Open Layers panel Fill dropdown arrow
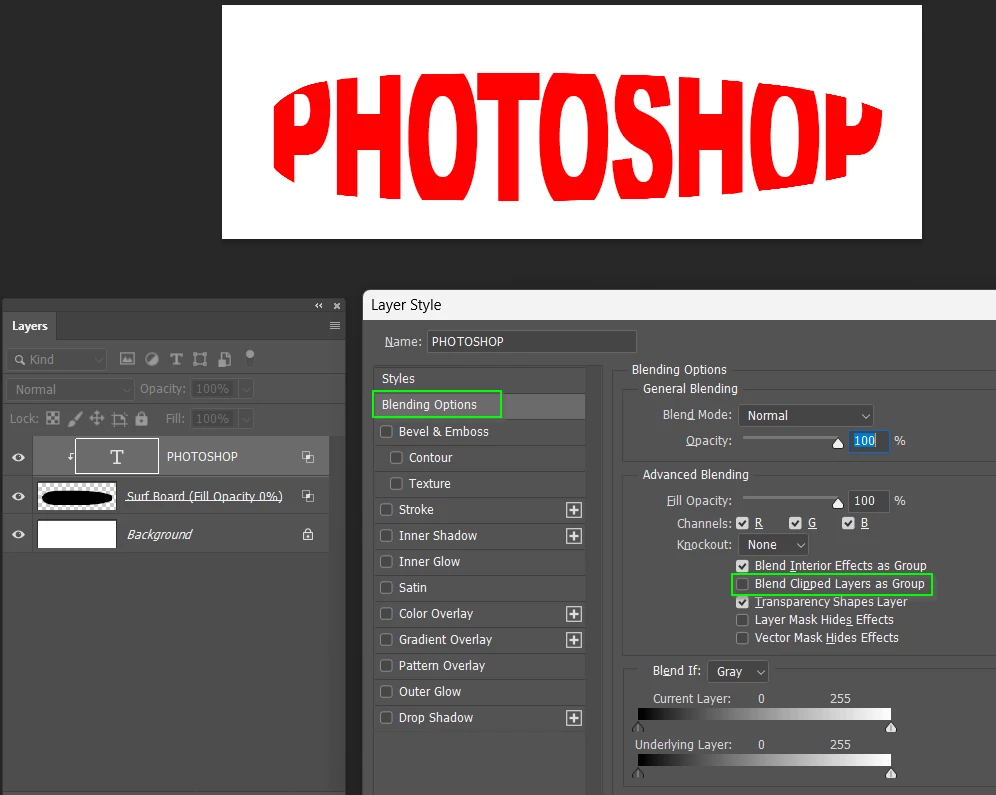 point(246,418)
